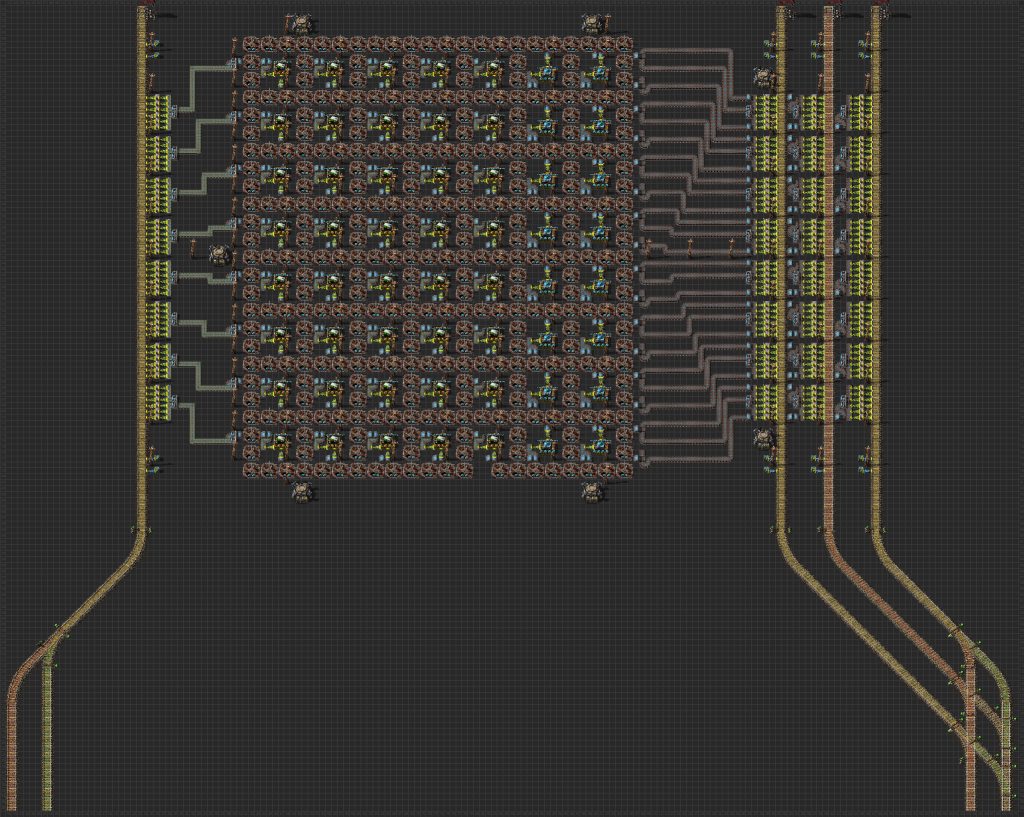Click the yellow assembler in bottom row, first column
The width and height of the screenshot is (1024, 817).
pyautogui.click(x=280, y=443)
